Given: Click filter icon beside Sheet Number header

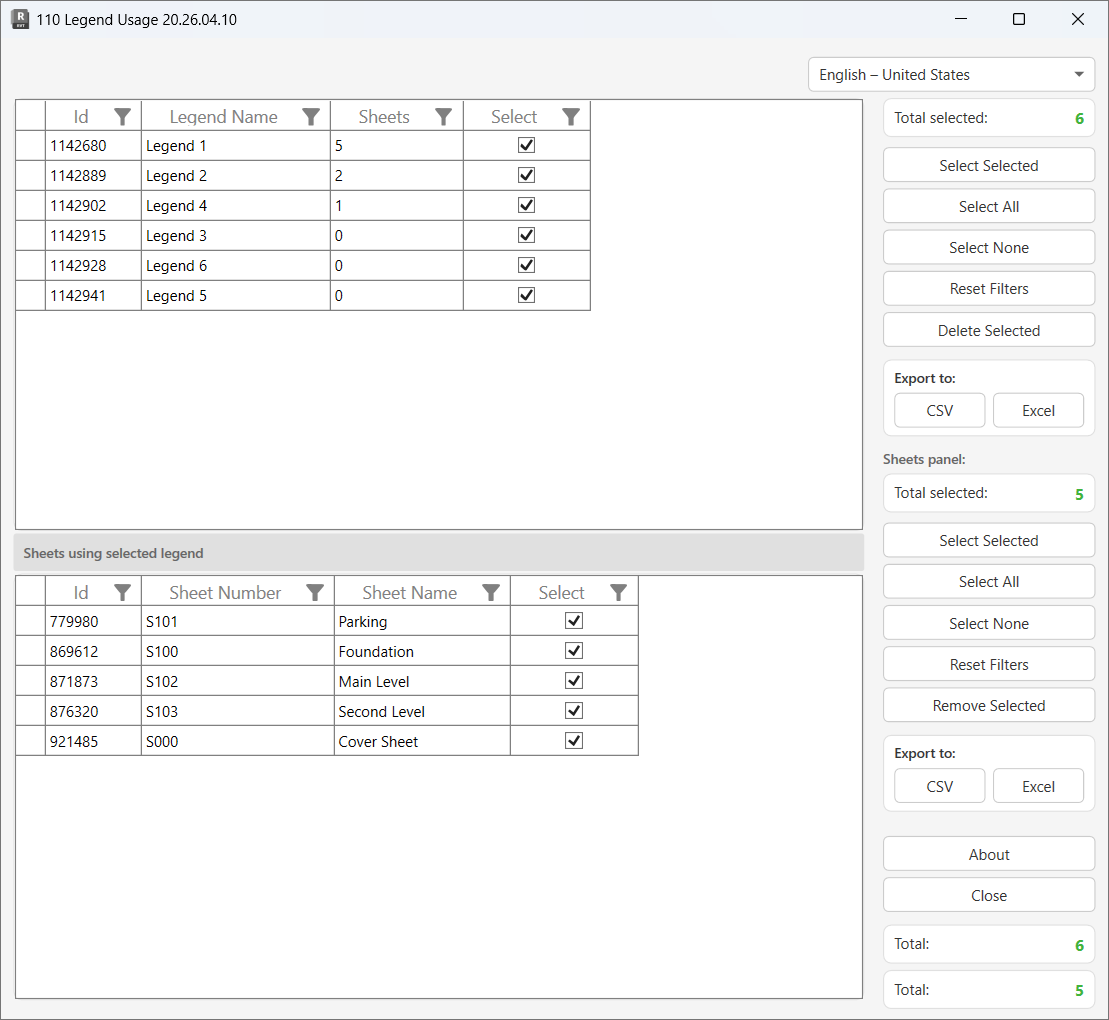Looking at the screenshot, I should pyautogui.click(x=315, y=593).
